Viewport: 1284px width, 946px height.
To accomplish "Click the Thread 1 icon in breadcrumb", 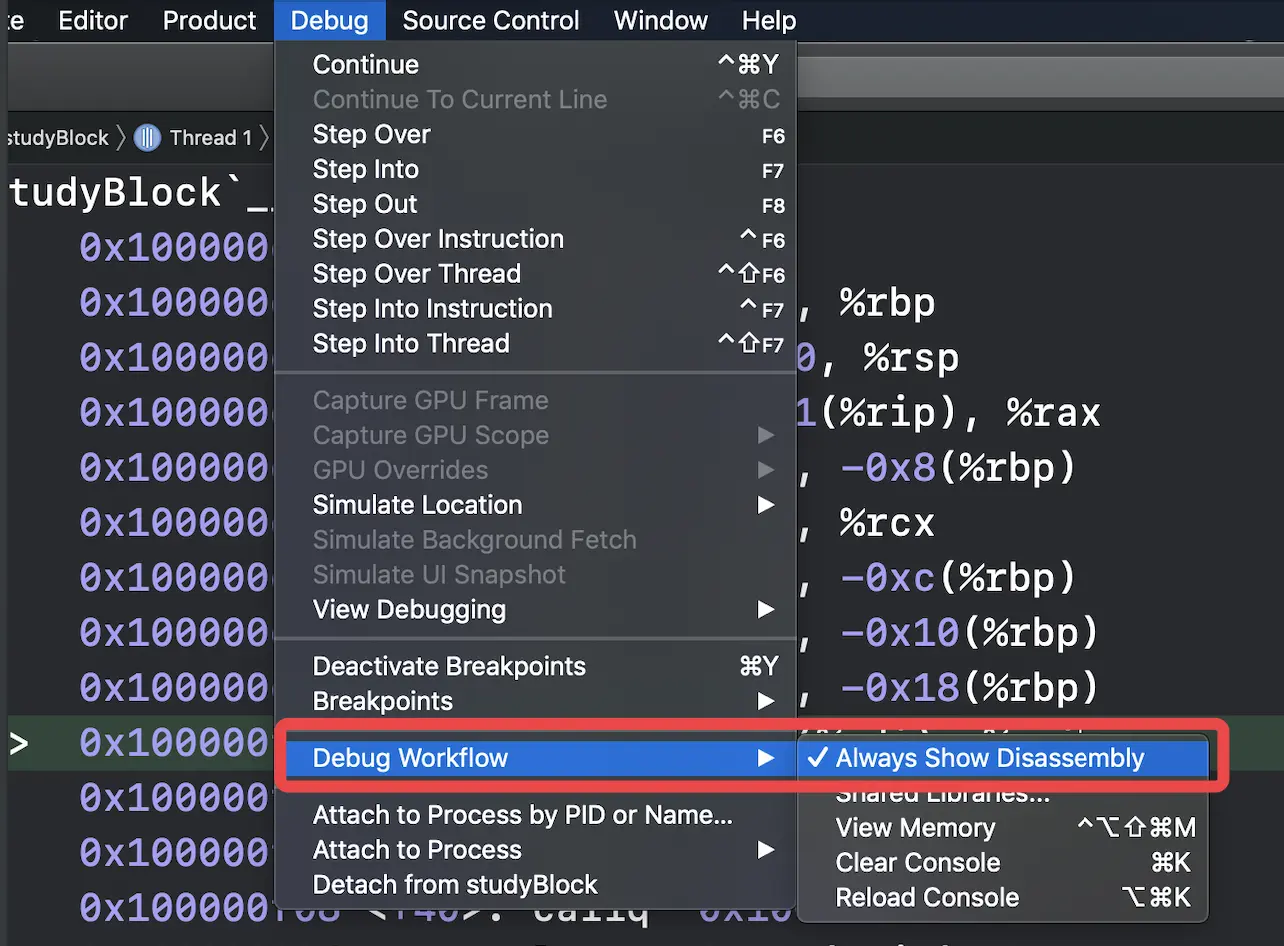I will click(x=147, y=138).
